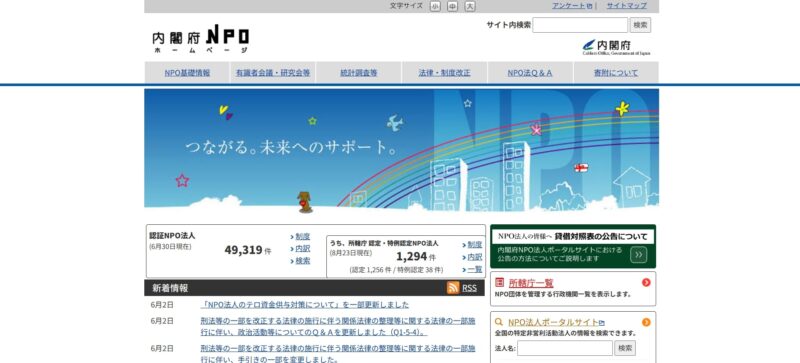
Task: Open 内訳 link under 認定・特例認定NPO法人
Action: click(474, 257)
